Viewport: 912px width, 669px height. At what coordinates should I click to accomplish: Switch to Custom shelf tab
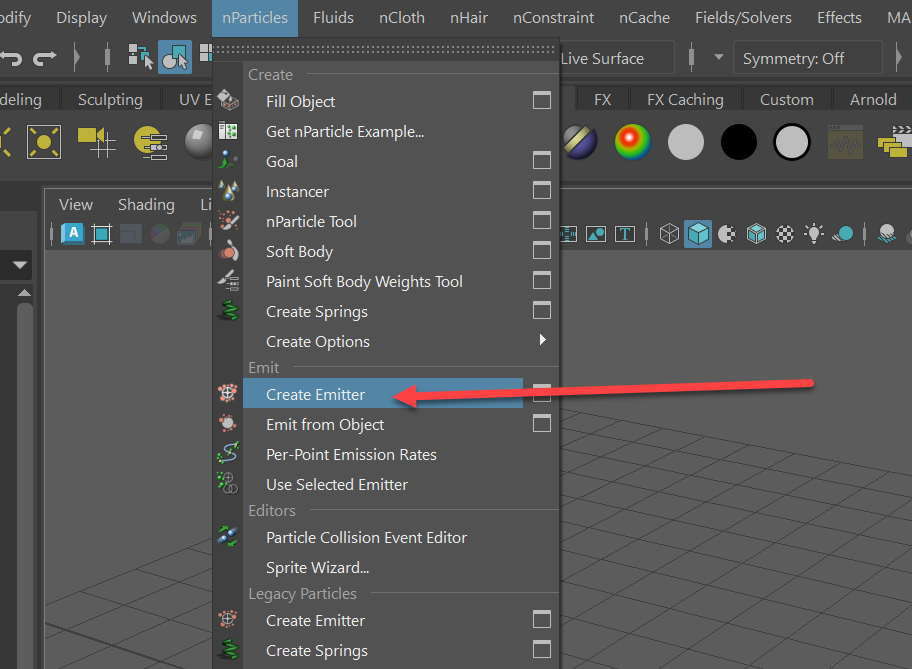pyautogui.click(x=786, y=100)
